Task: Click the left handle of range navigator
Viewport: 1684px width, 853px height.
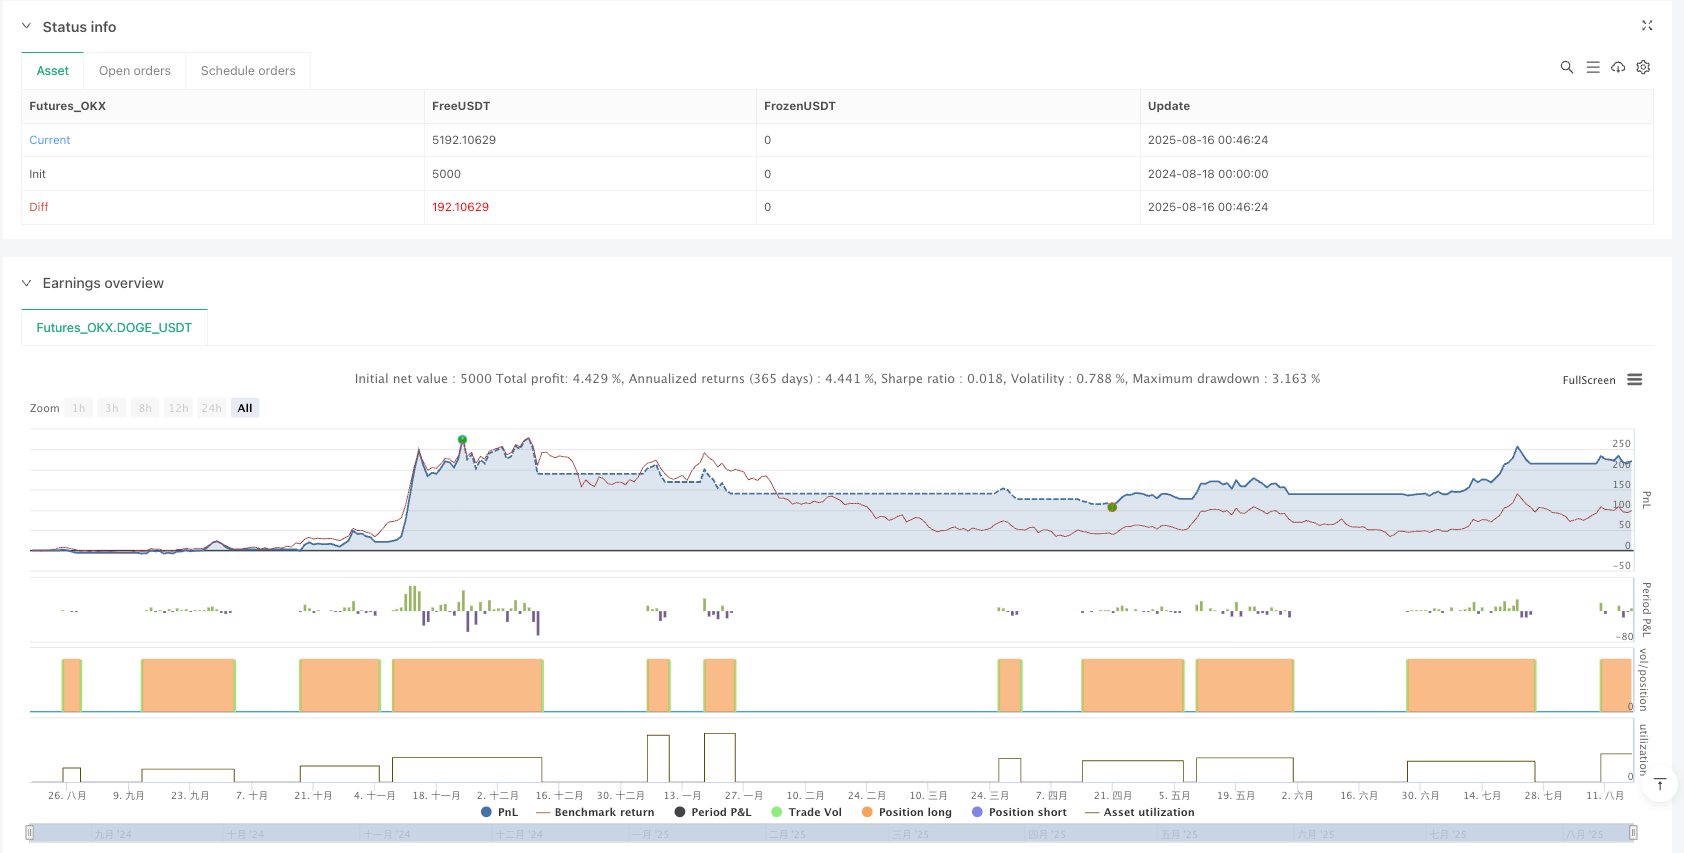Action: click(30, 832)
